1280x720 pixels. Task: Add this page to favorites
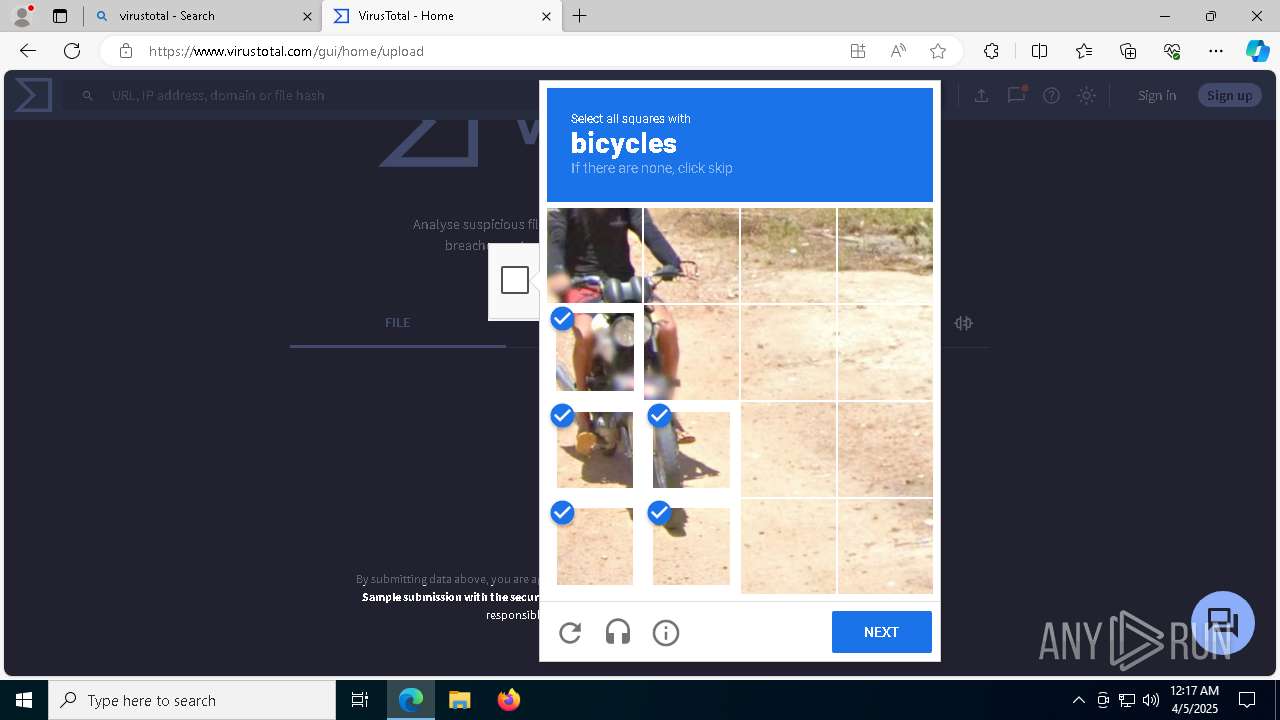coord(938,51)
